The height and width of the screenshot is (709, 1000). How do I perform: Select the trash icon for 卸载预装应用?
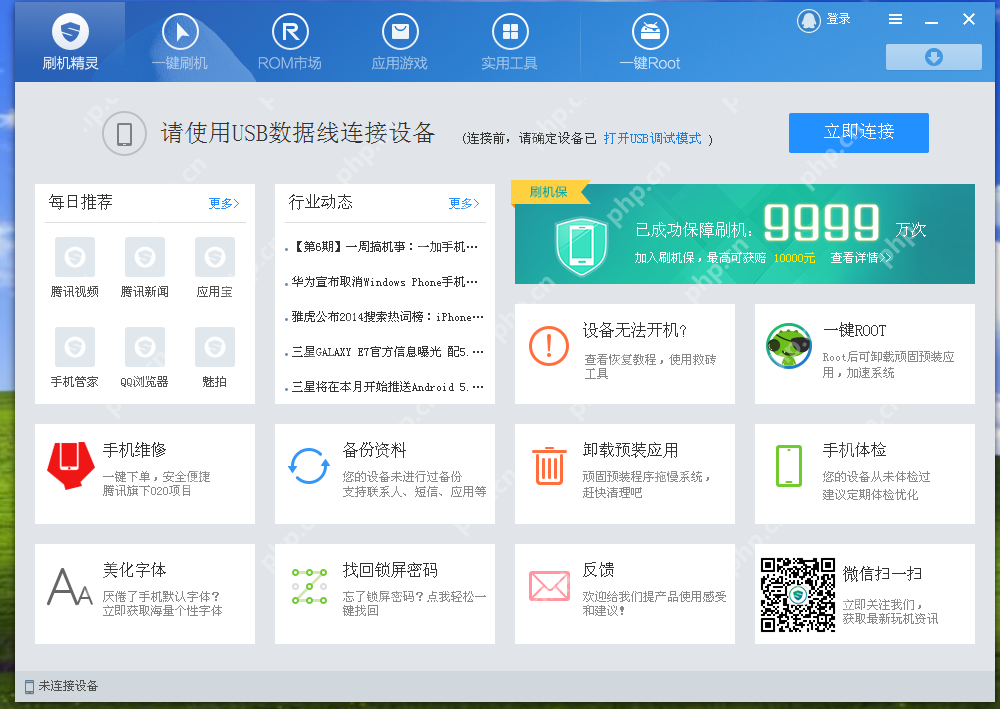point(548,465)
